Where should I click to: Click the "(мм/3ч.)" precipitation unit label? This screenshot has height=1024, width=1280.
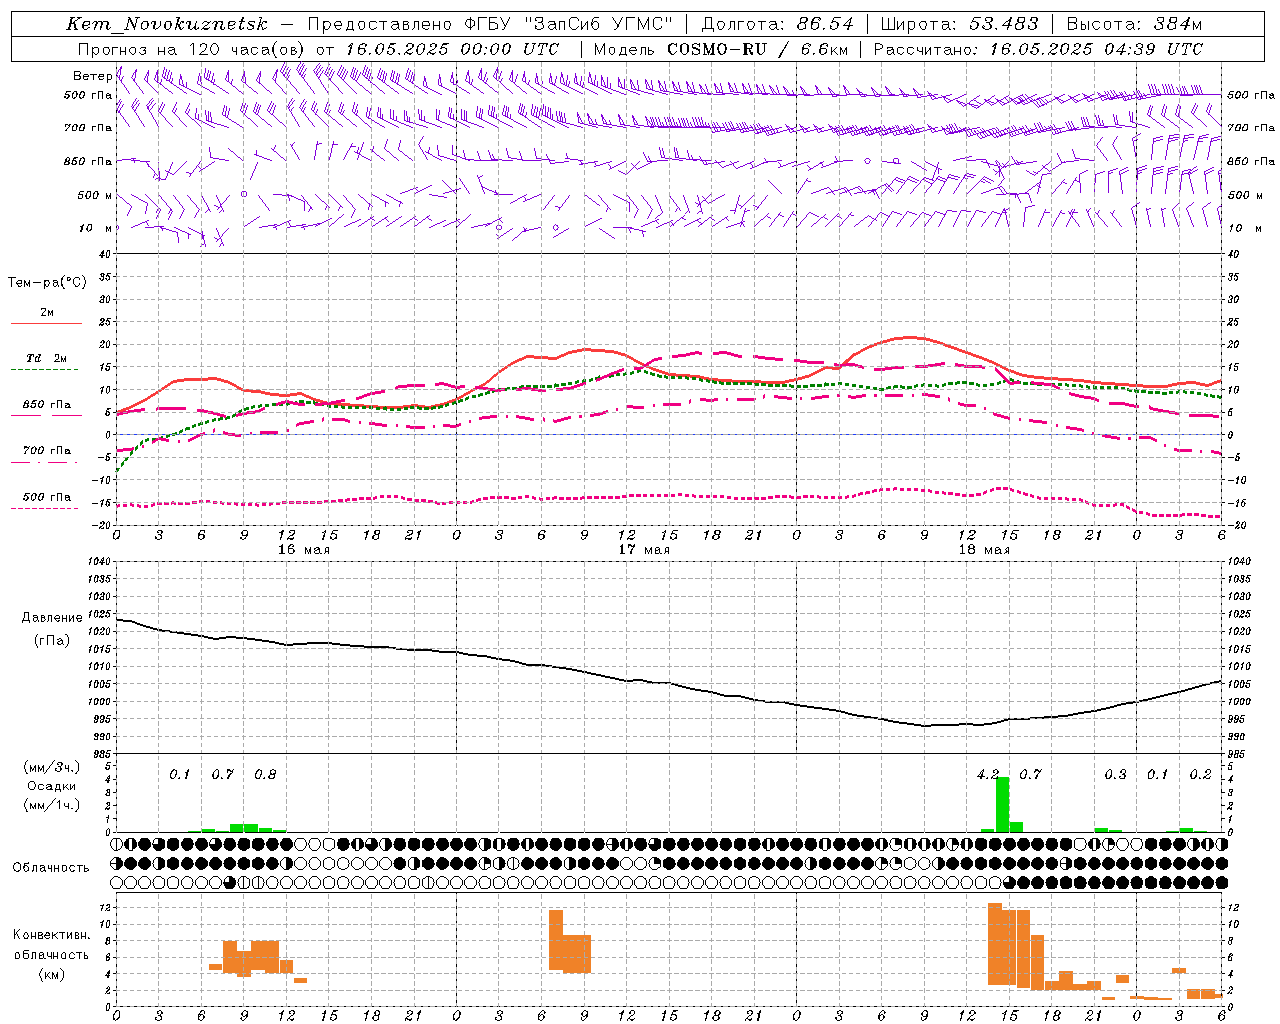[51, 767]
